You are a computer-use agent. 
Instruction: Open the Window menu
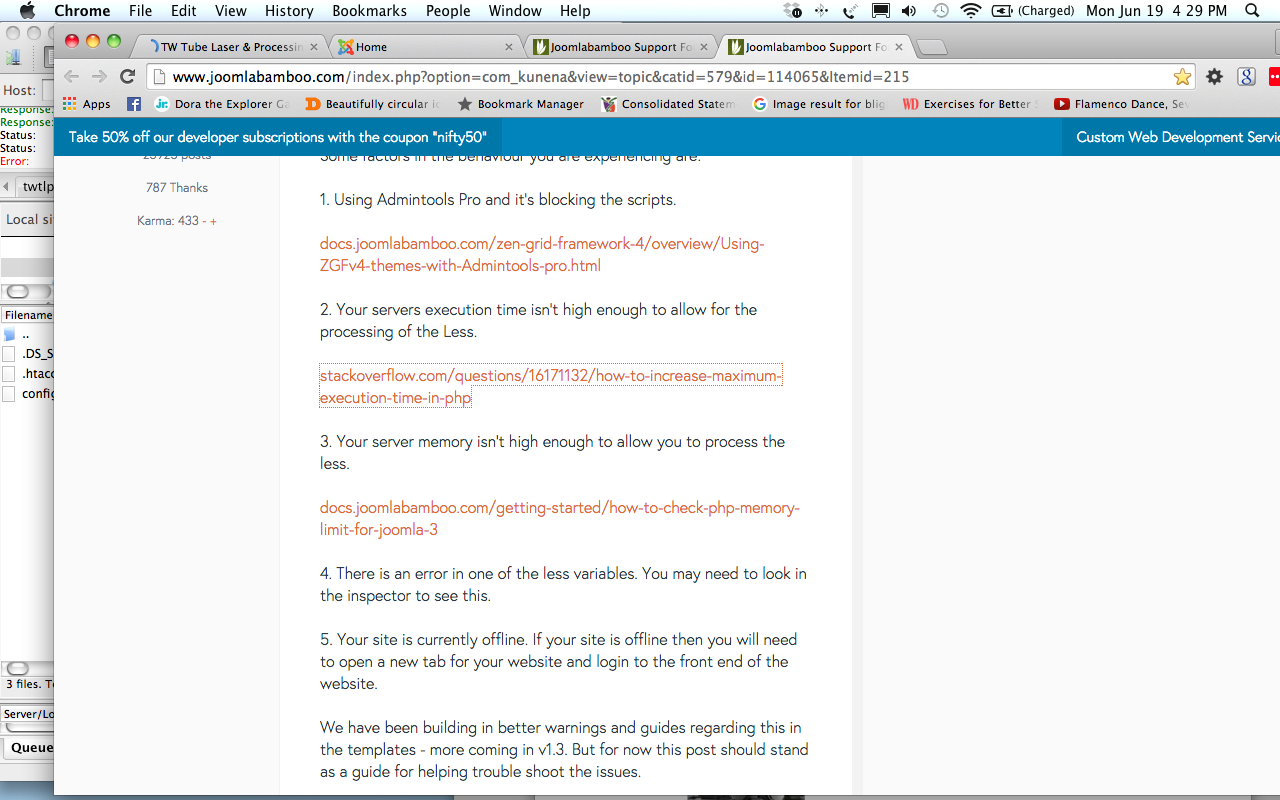click(x=515, y=11)
